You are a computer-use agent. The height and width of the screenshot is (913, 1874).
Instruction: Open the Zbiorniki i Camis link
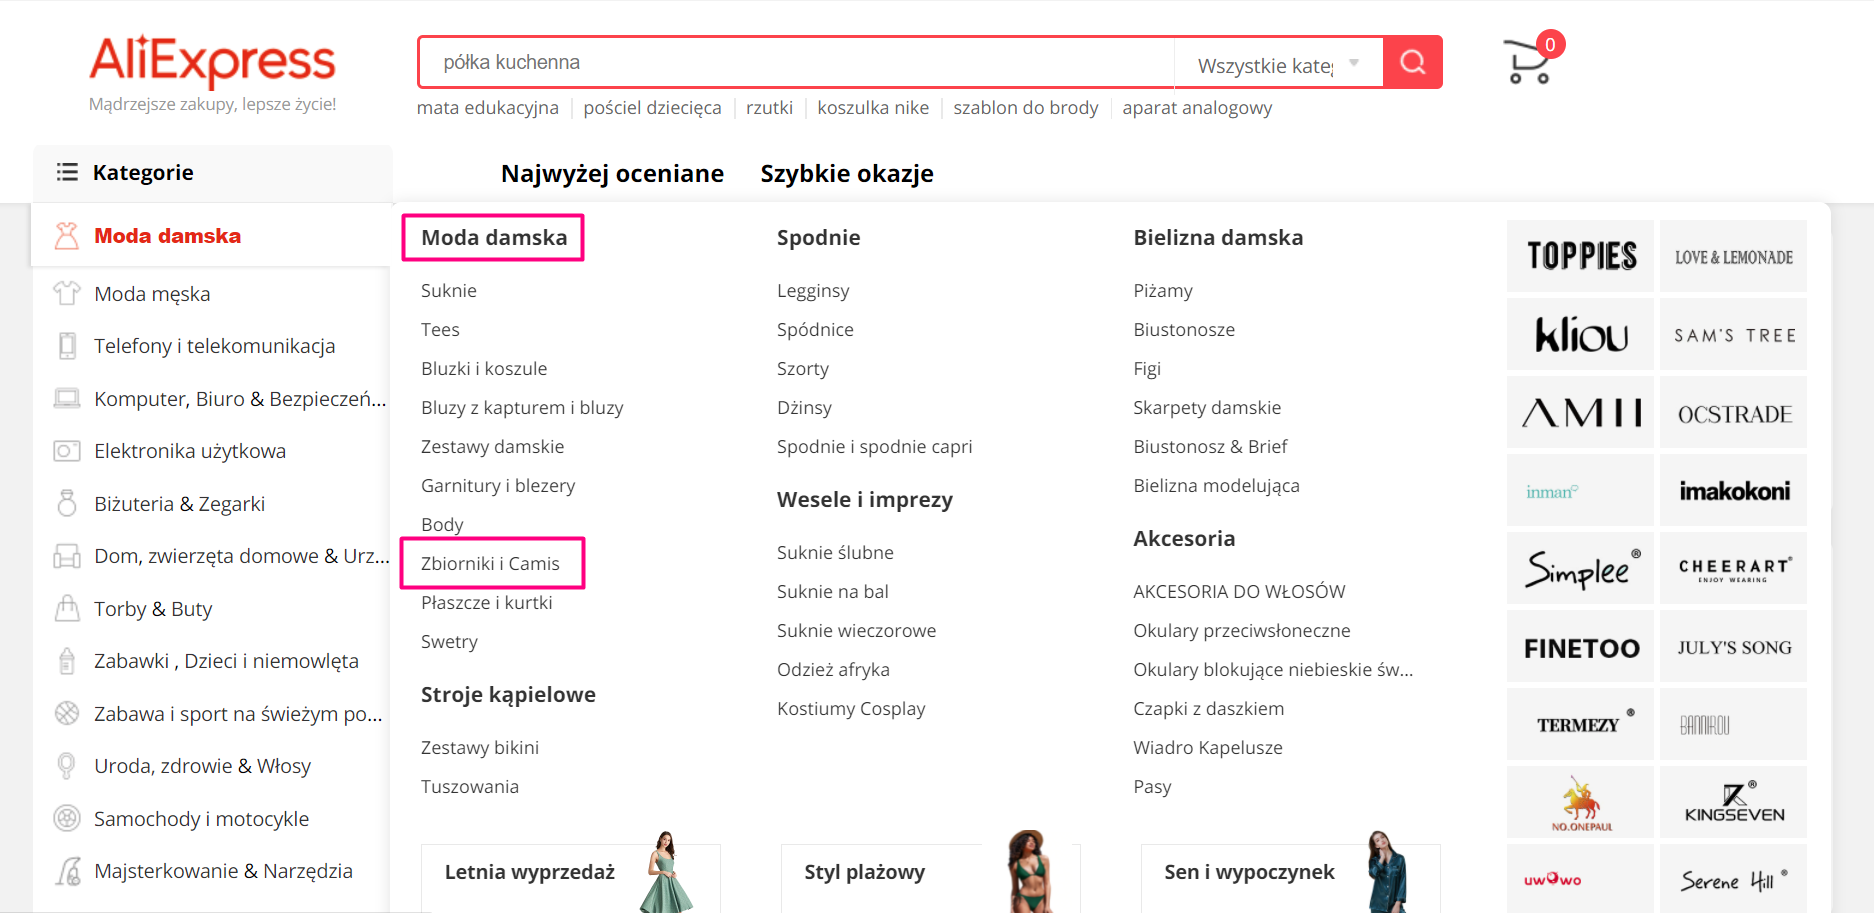(490, 563)
